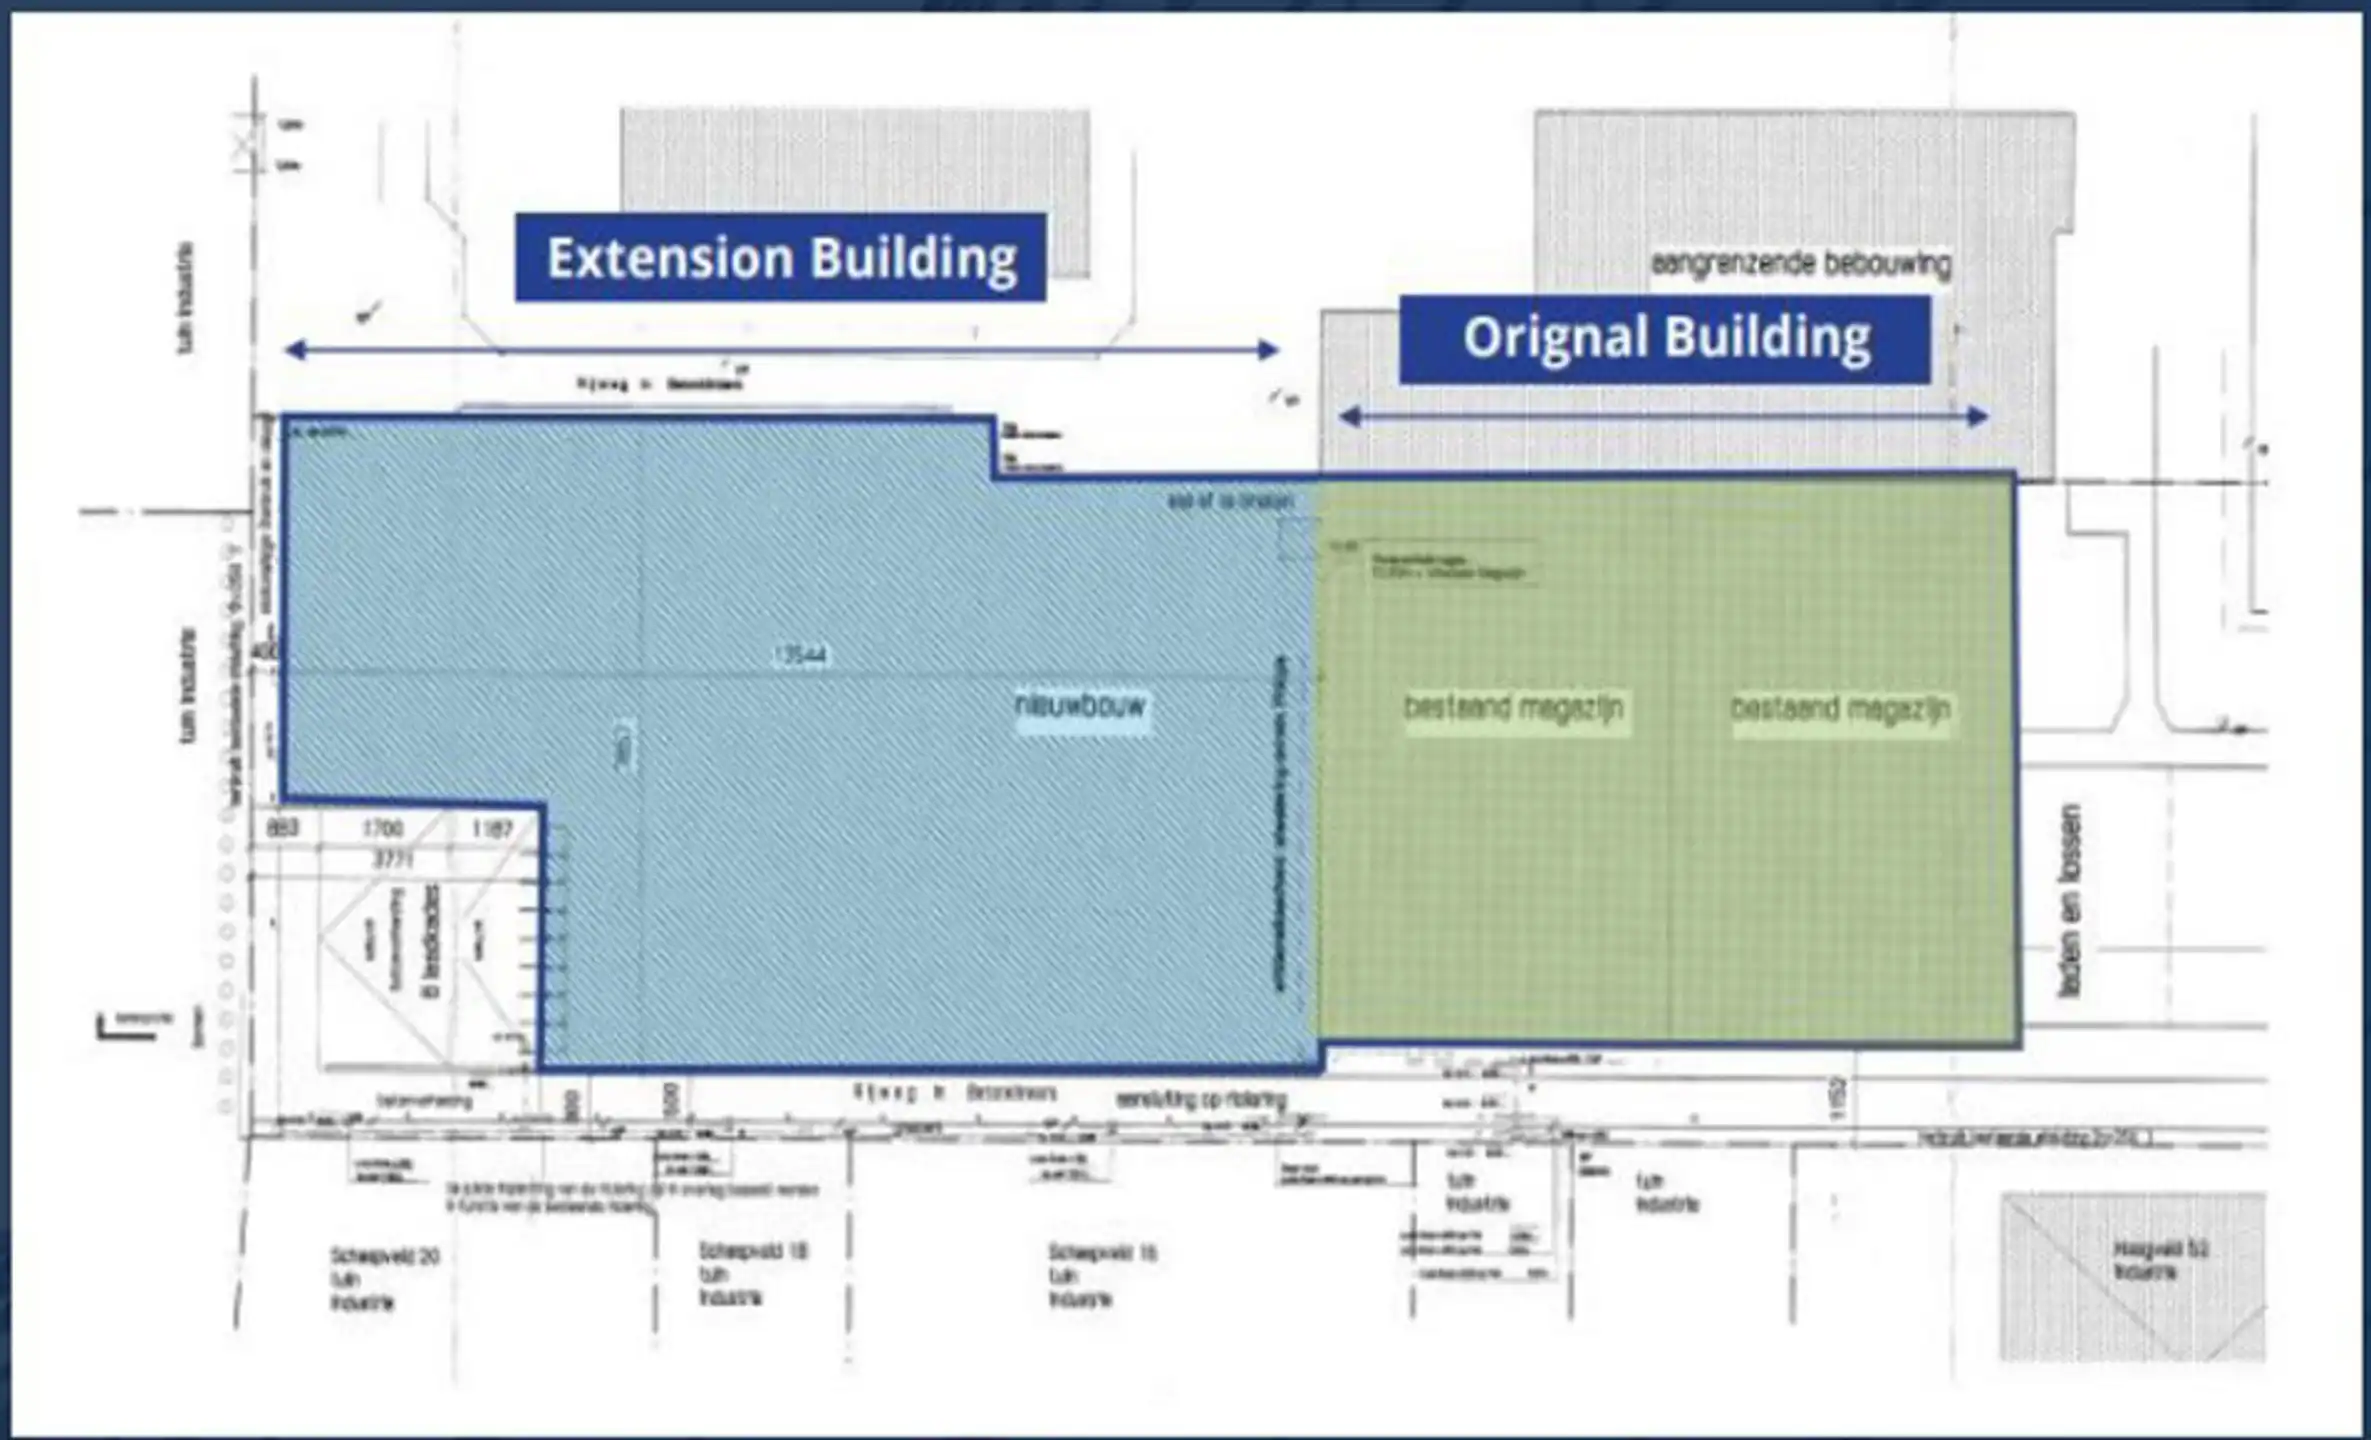2371x1440 pixels.
Task: Click the Schaapveld 16 parcel label
Action: 1102,1253
